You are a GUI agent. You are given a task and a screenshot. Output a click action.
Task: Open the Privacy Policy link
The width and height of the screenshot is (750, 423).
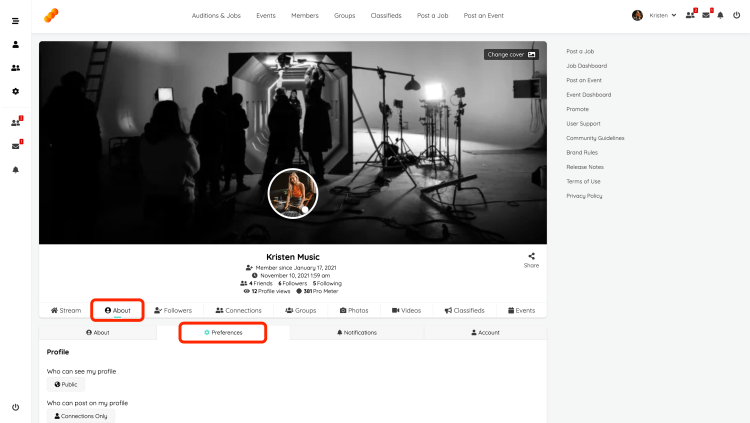[584, 196]
